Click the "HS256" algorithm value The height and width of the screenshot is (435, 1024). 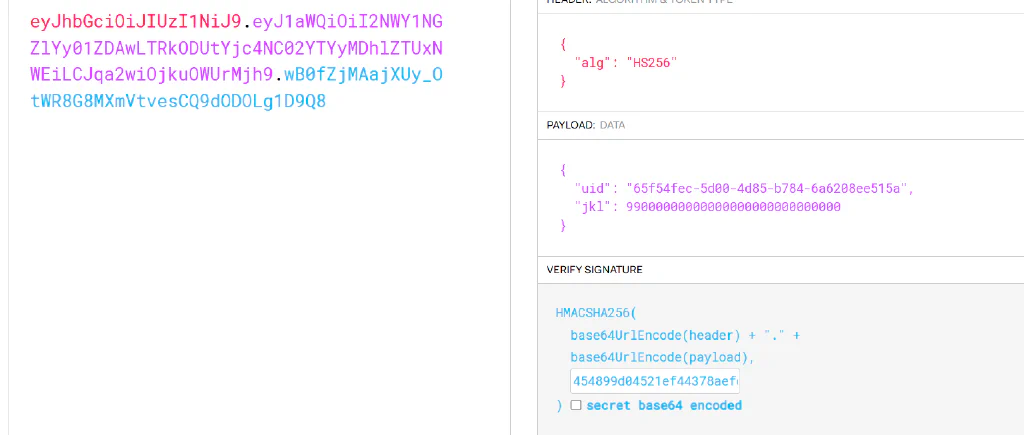tap(652, 63)
